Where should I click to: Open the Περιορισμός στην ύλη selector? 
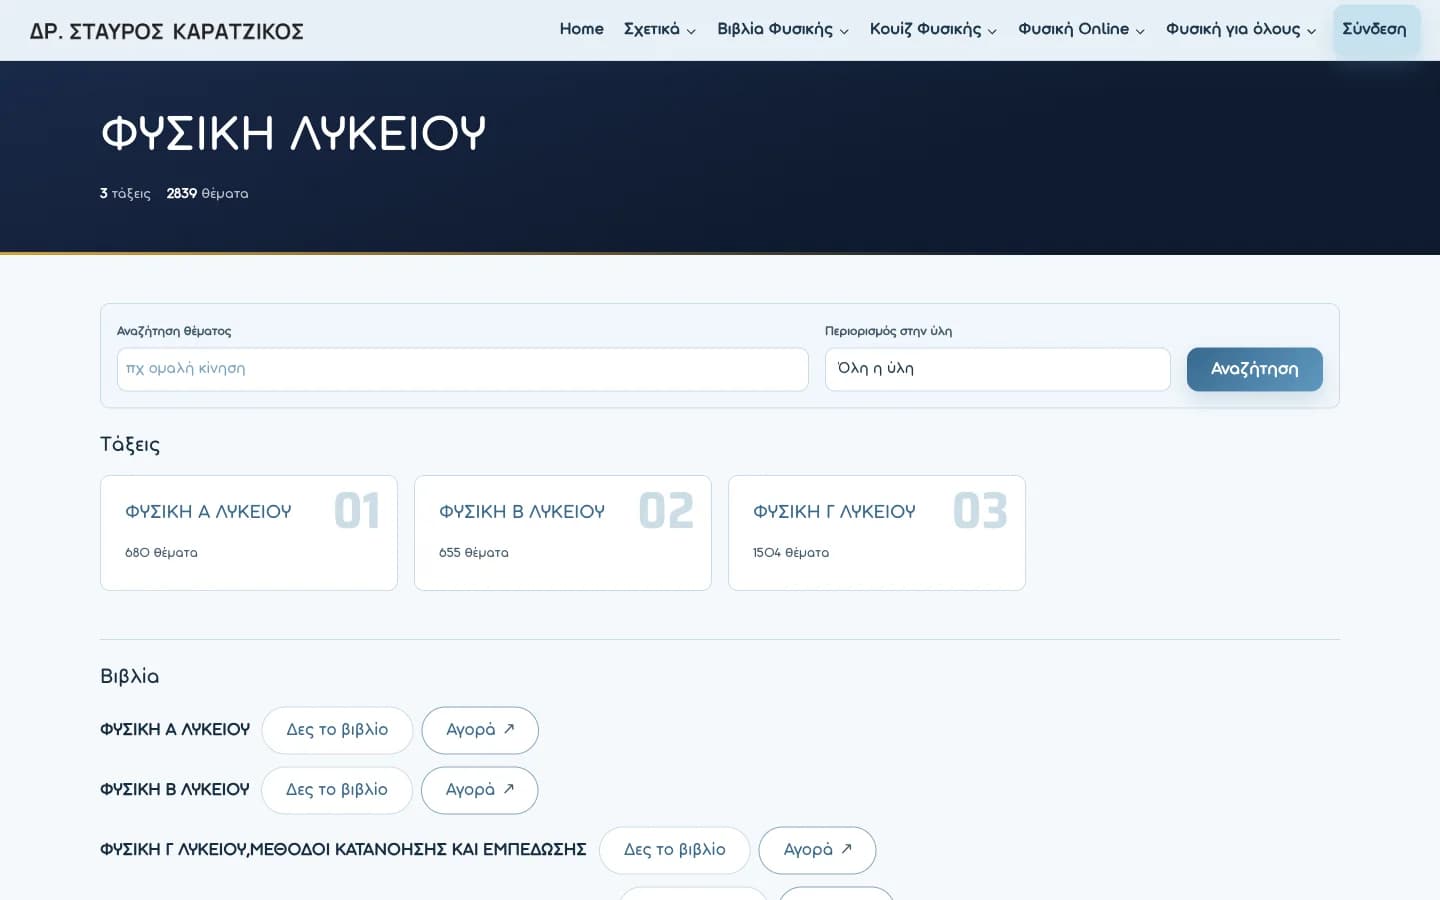[997, 369]
